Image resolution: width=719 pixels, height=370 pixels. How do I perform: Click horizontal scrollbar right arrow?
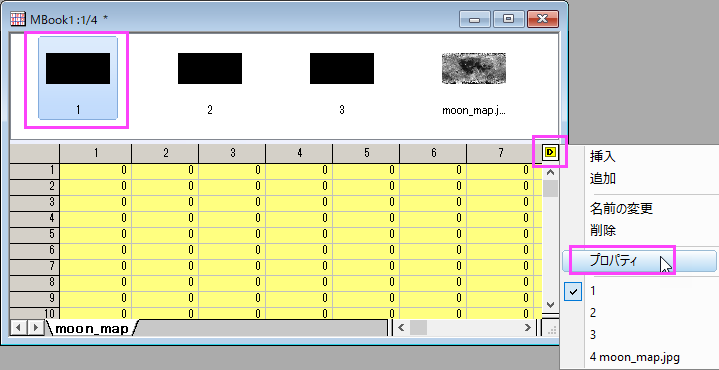[528, 327]
